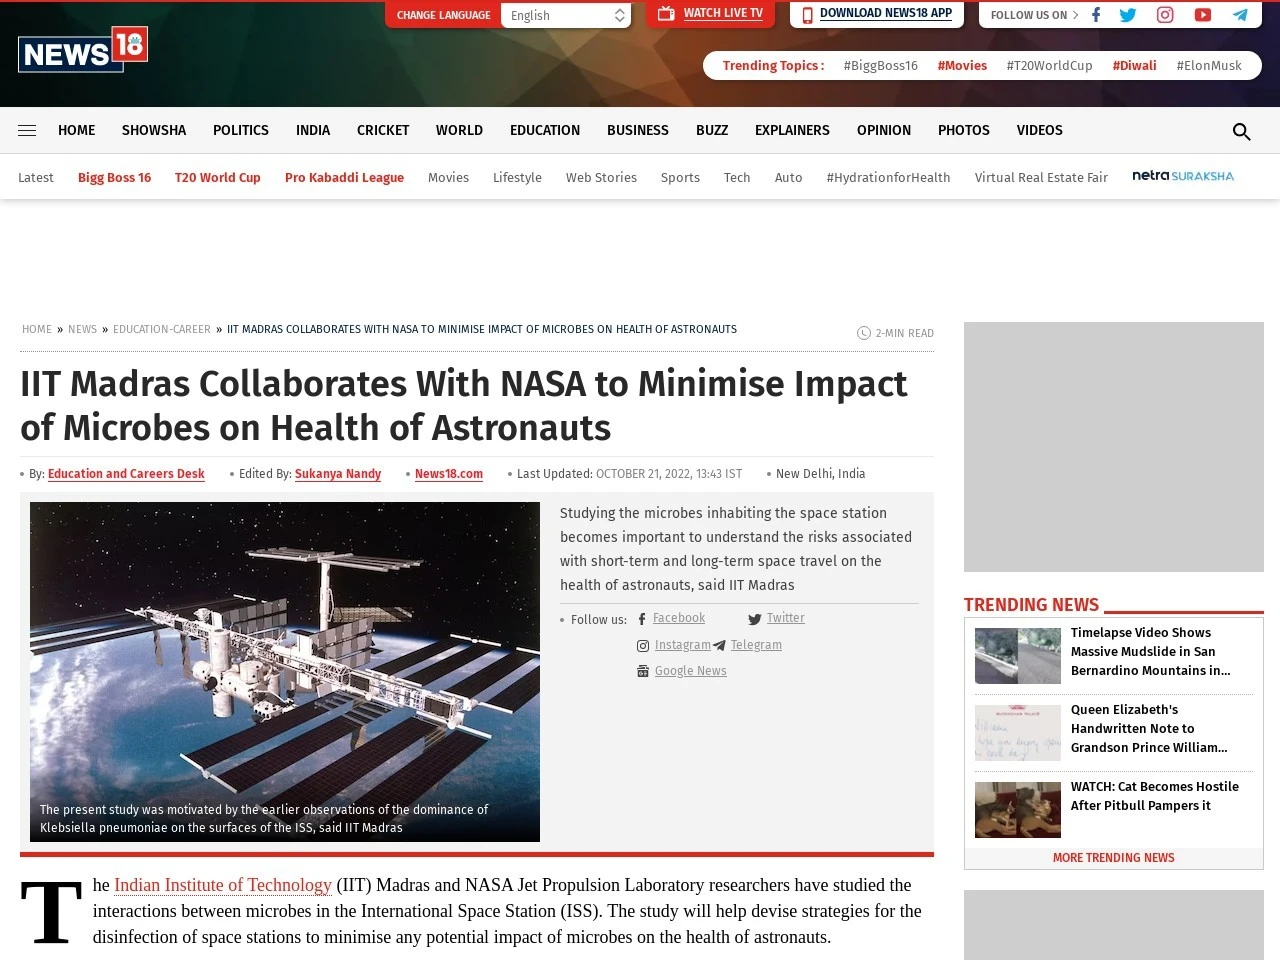
Task: Go to the HOME menu item
Action: pyautogui.click(x=77, y=130)
